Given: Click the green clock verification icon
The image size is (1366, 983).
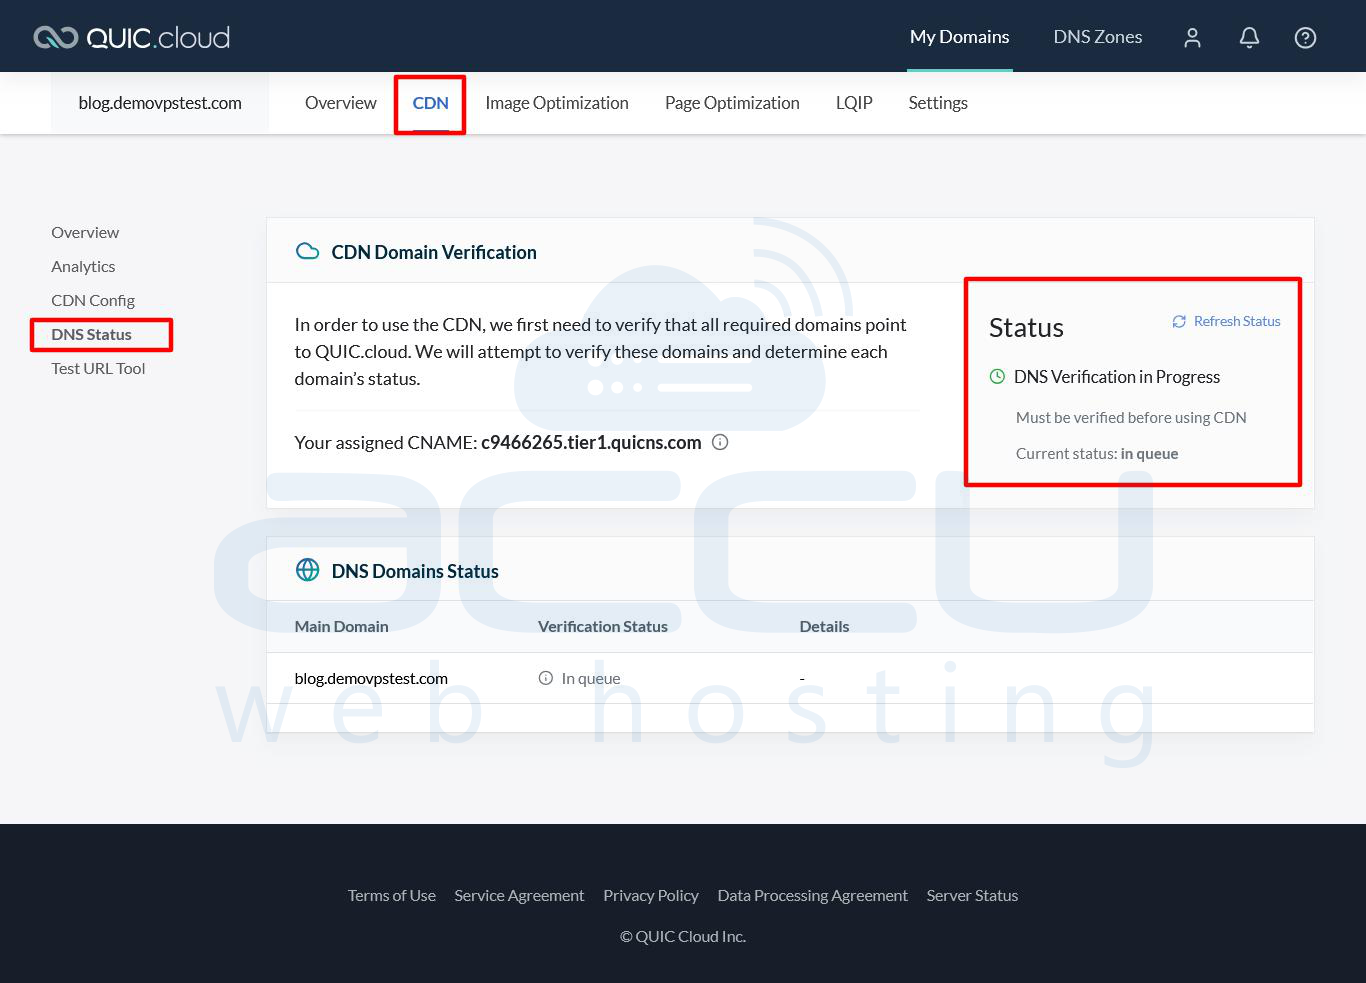Looking at the screenshot, I should (x=997, y=377).
